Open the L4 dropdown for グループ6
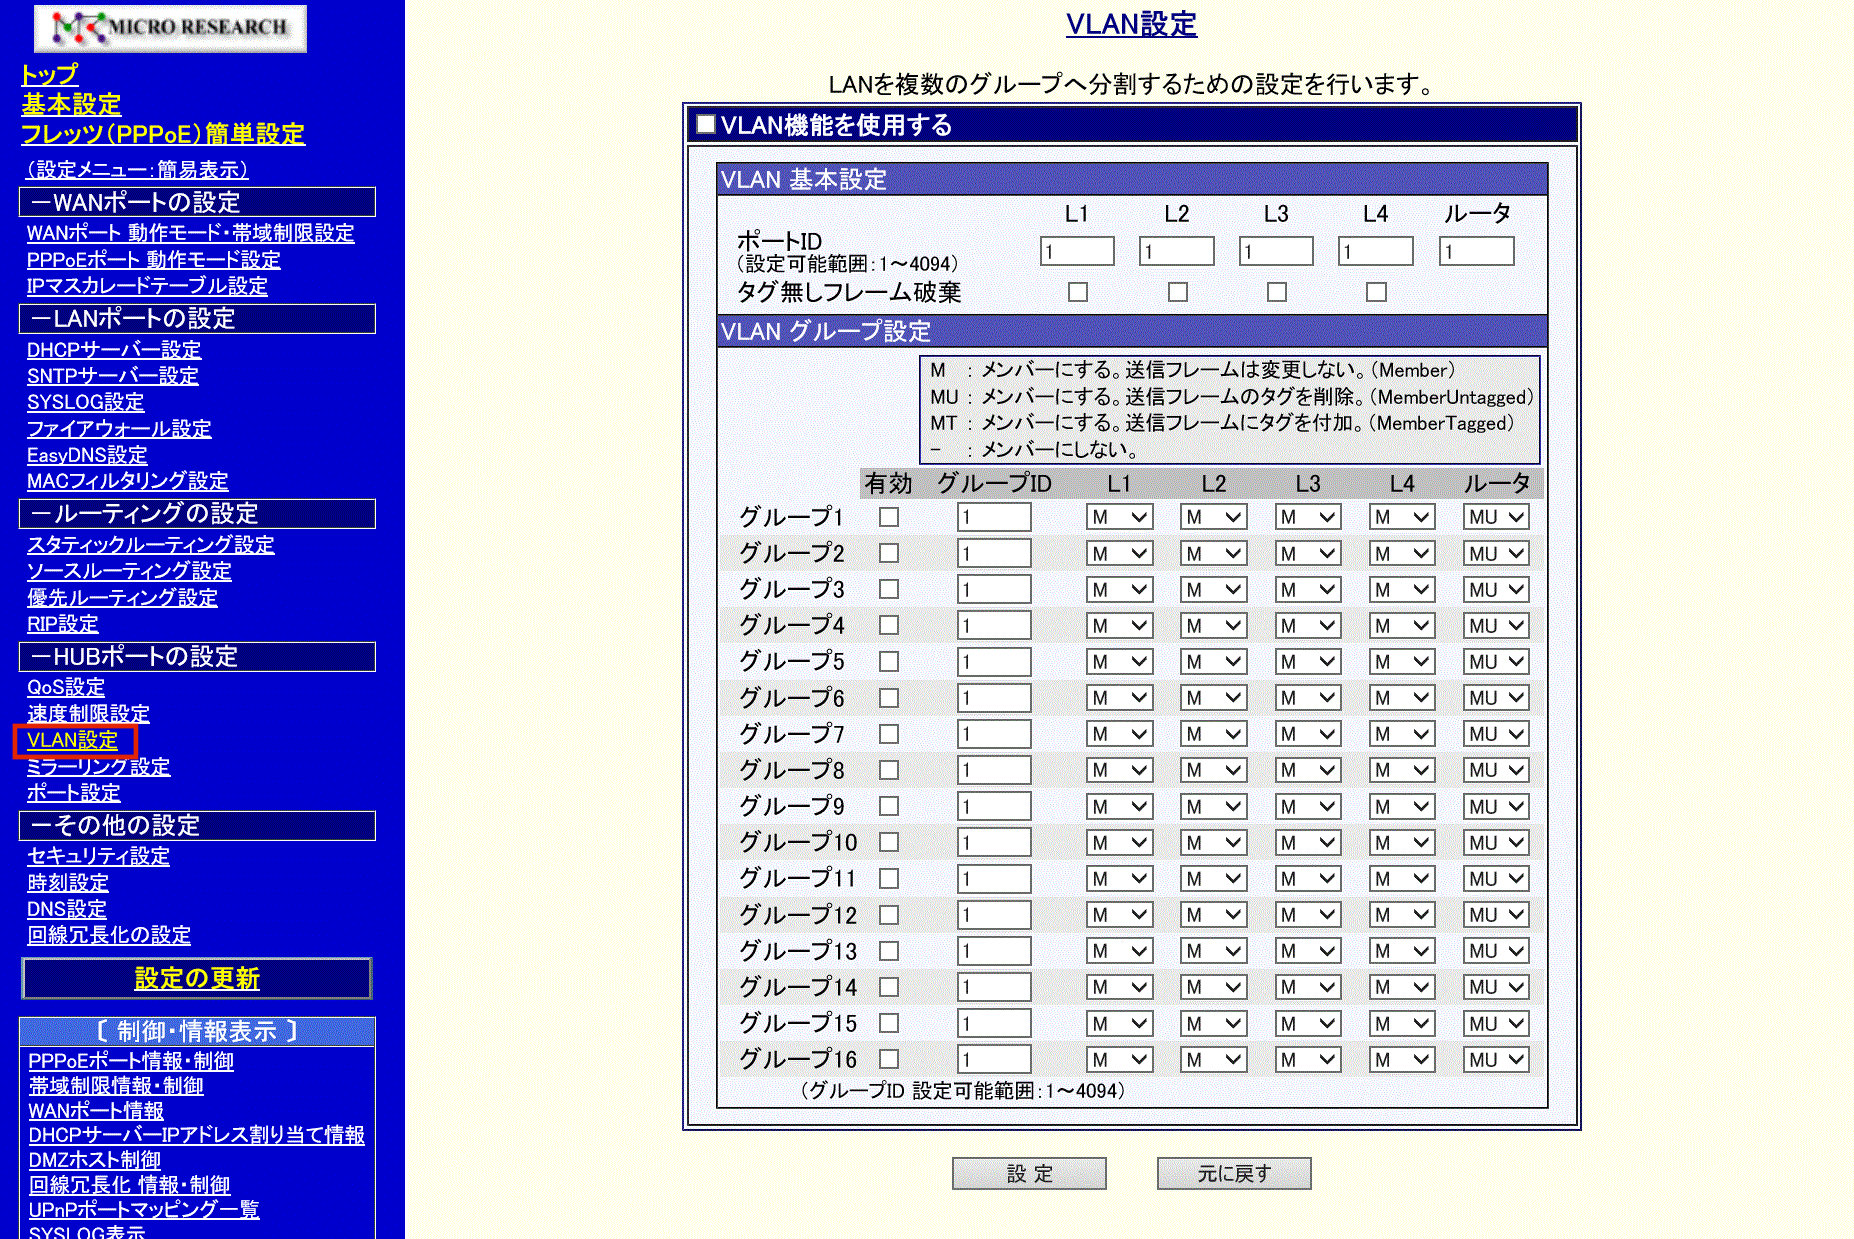1854x1239 pixels. [1401, 698]
